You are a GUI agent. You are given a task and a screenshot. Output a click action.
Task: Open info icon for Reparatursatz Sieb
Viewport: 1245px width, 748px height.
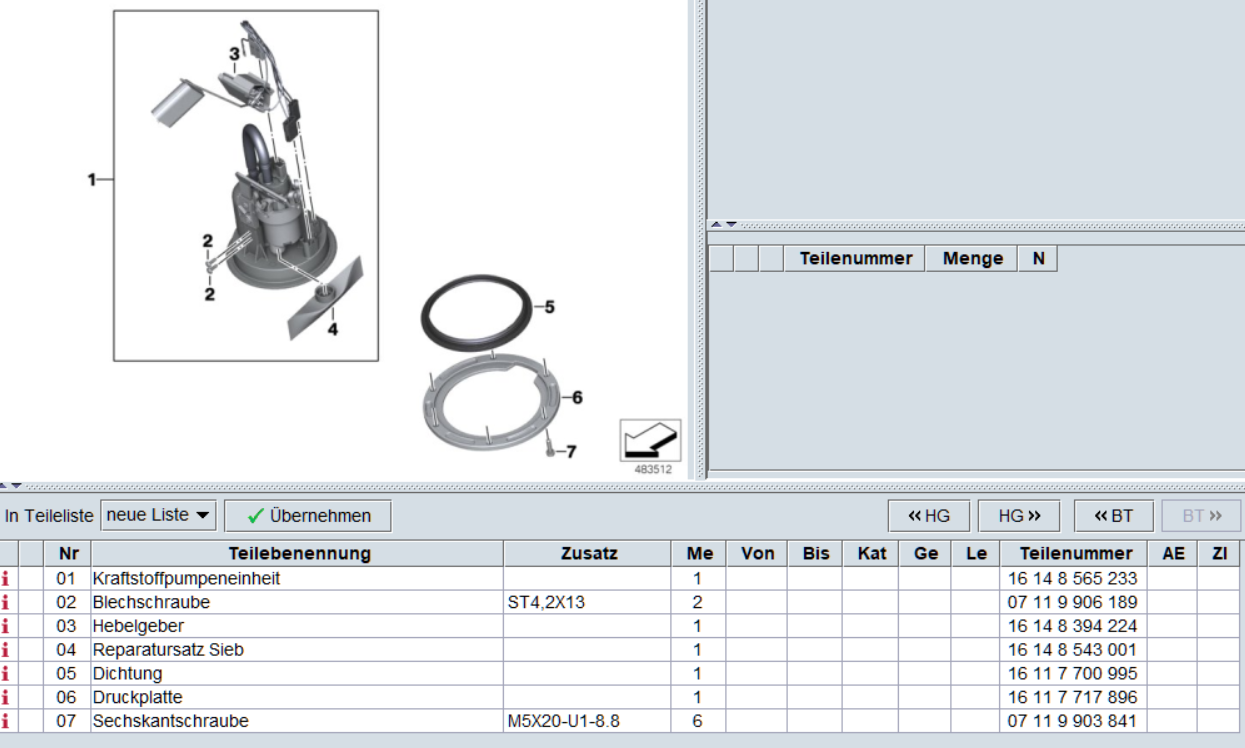click(6, 650)
